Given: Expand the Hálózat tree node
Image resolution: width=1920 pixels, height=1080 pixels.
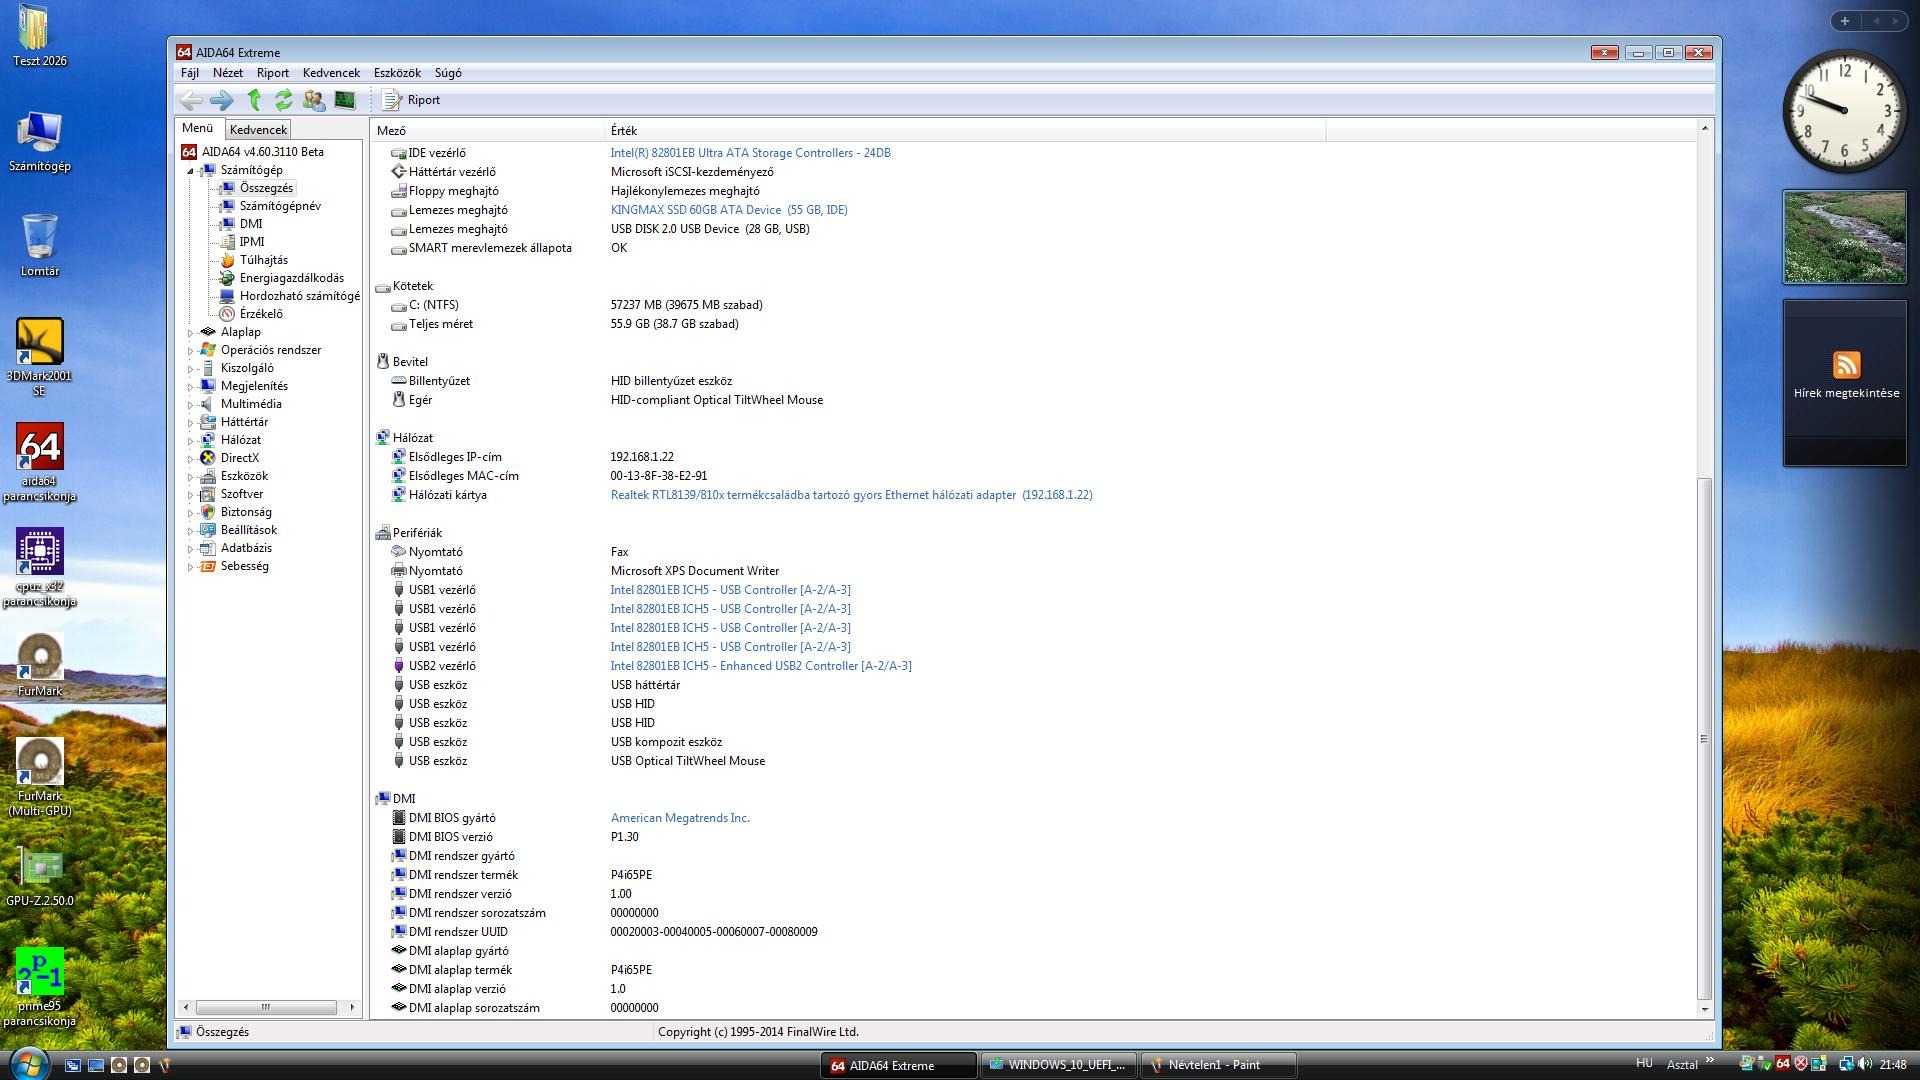Looking at the screenshot, I should [190, 441].
